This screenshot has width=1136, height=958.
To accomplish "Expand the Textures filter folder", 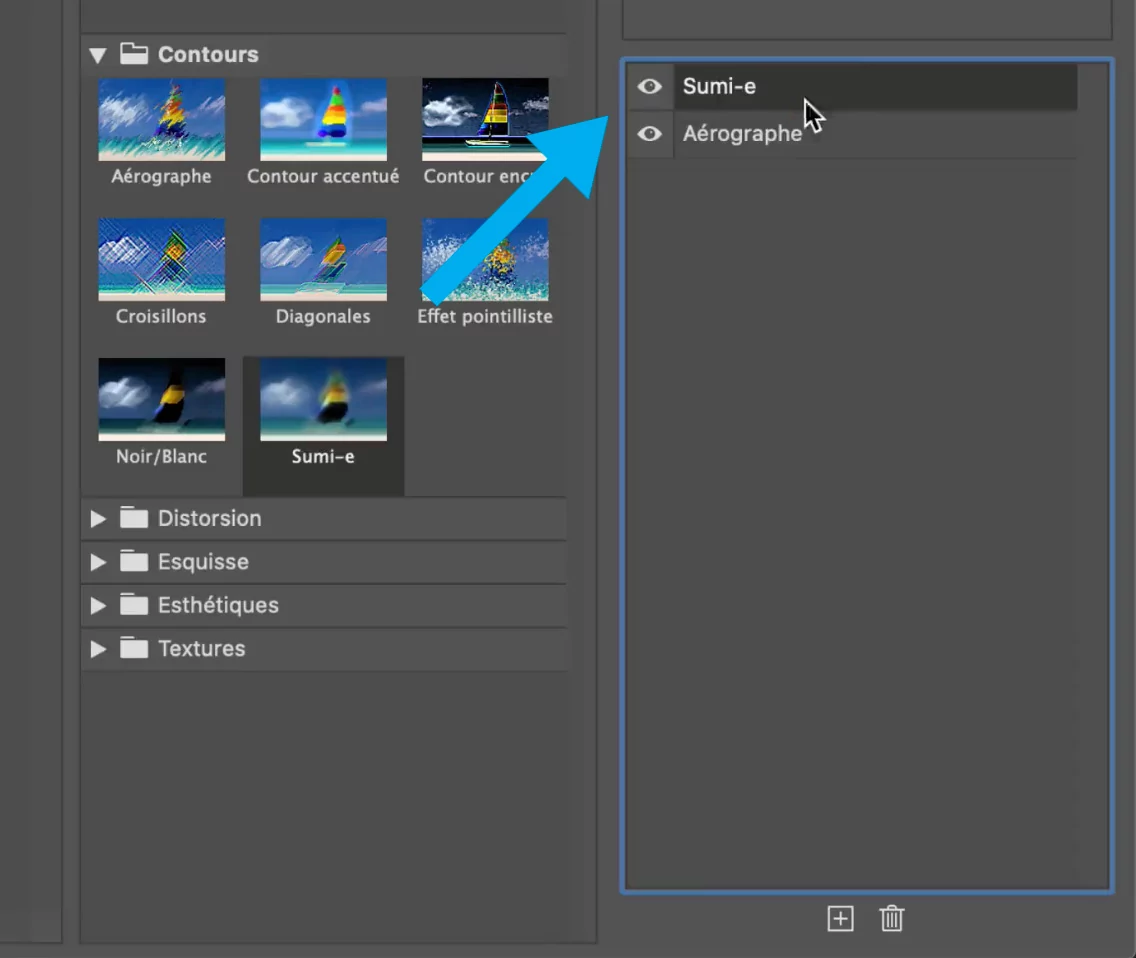I will (x=98, y=649).
